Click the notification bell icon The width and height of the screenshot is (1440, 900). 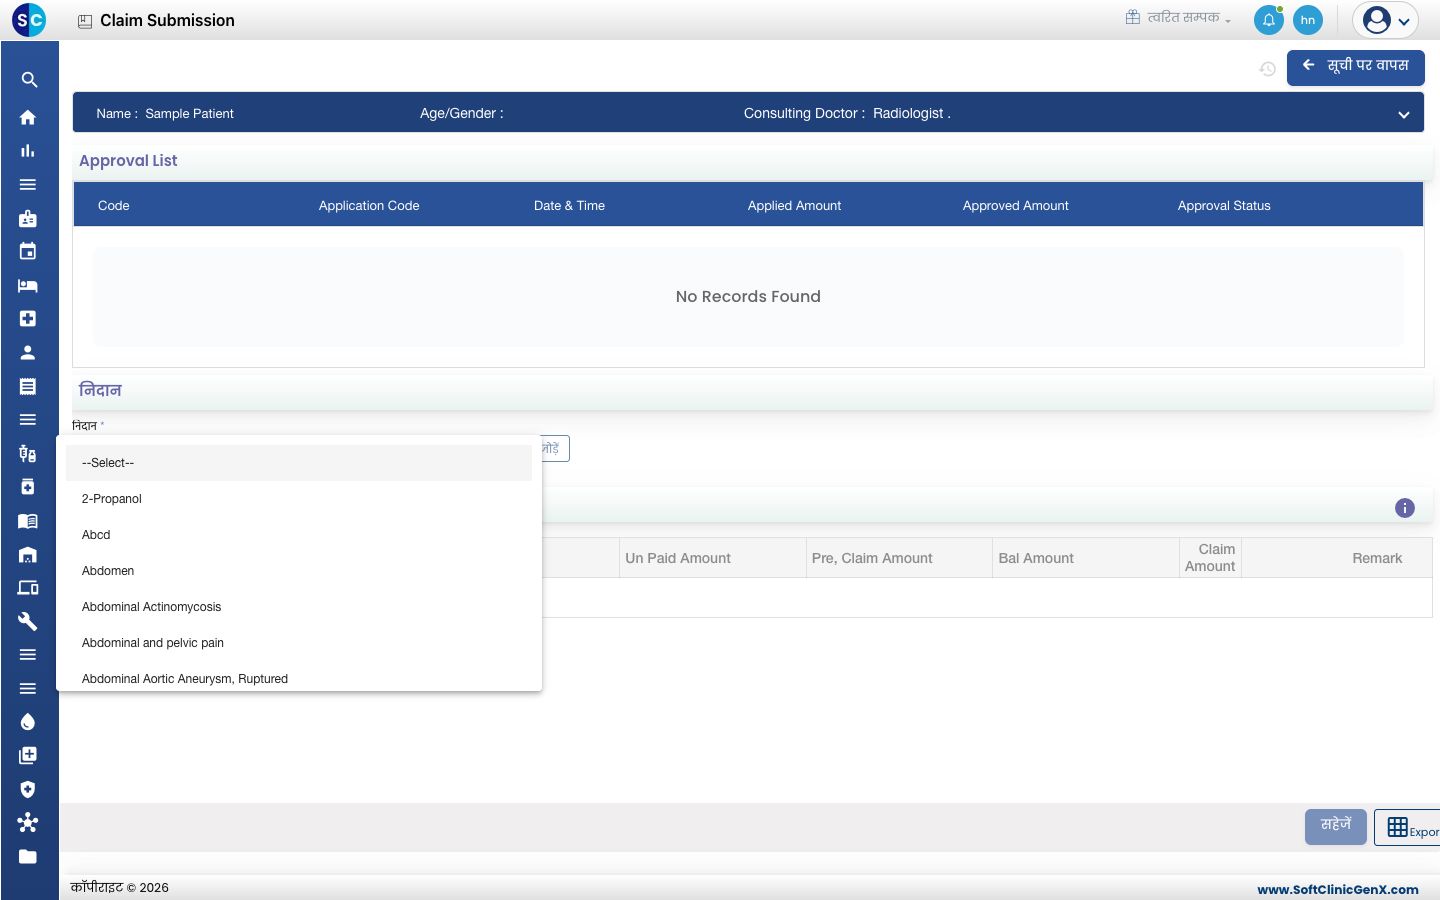[1268, 20]
